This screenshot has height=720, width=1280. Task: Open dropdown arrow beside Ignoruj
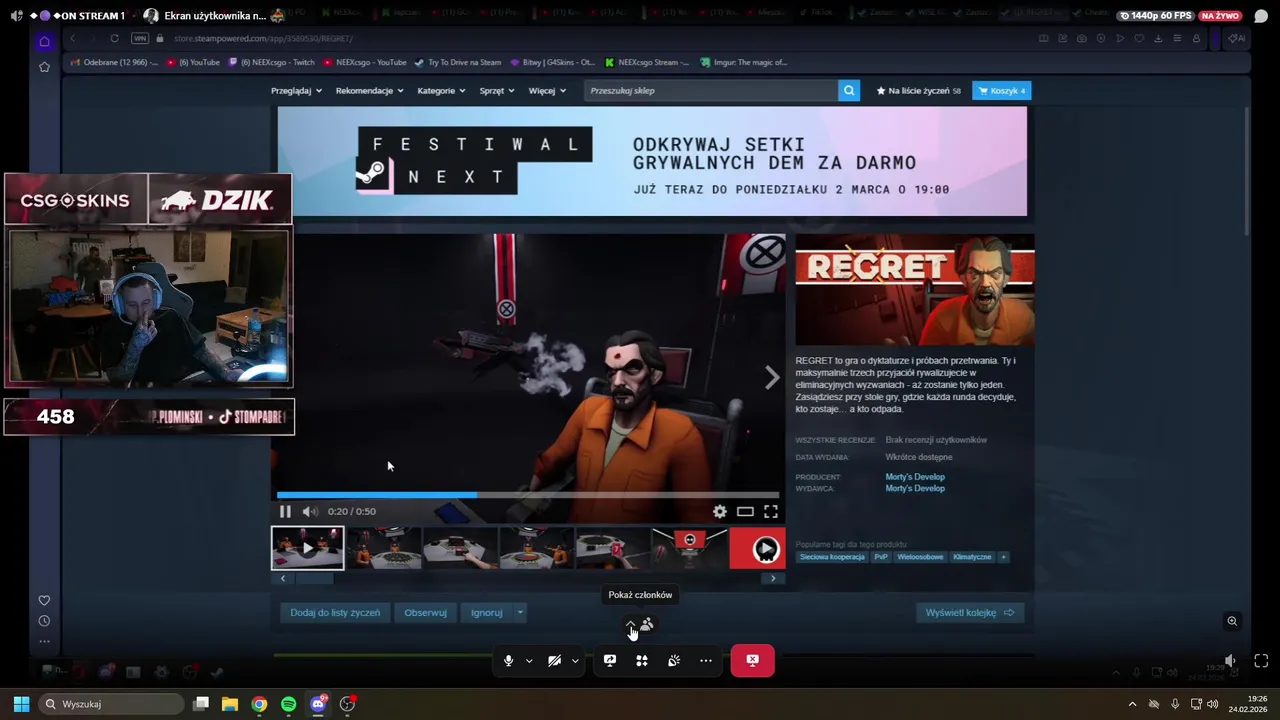[520, 612]
